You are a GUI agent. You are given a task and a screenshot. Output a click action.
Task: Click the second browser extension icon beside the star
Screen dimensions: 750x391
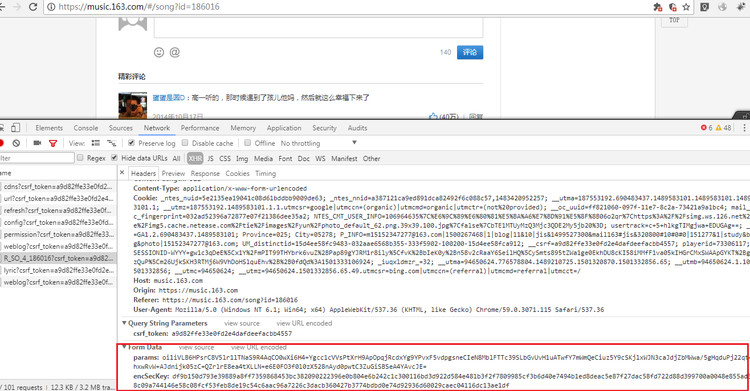(x=673, y=7)
